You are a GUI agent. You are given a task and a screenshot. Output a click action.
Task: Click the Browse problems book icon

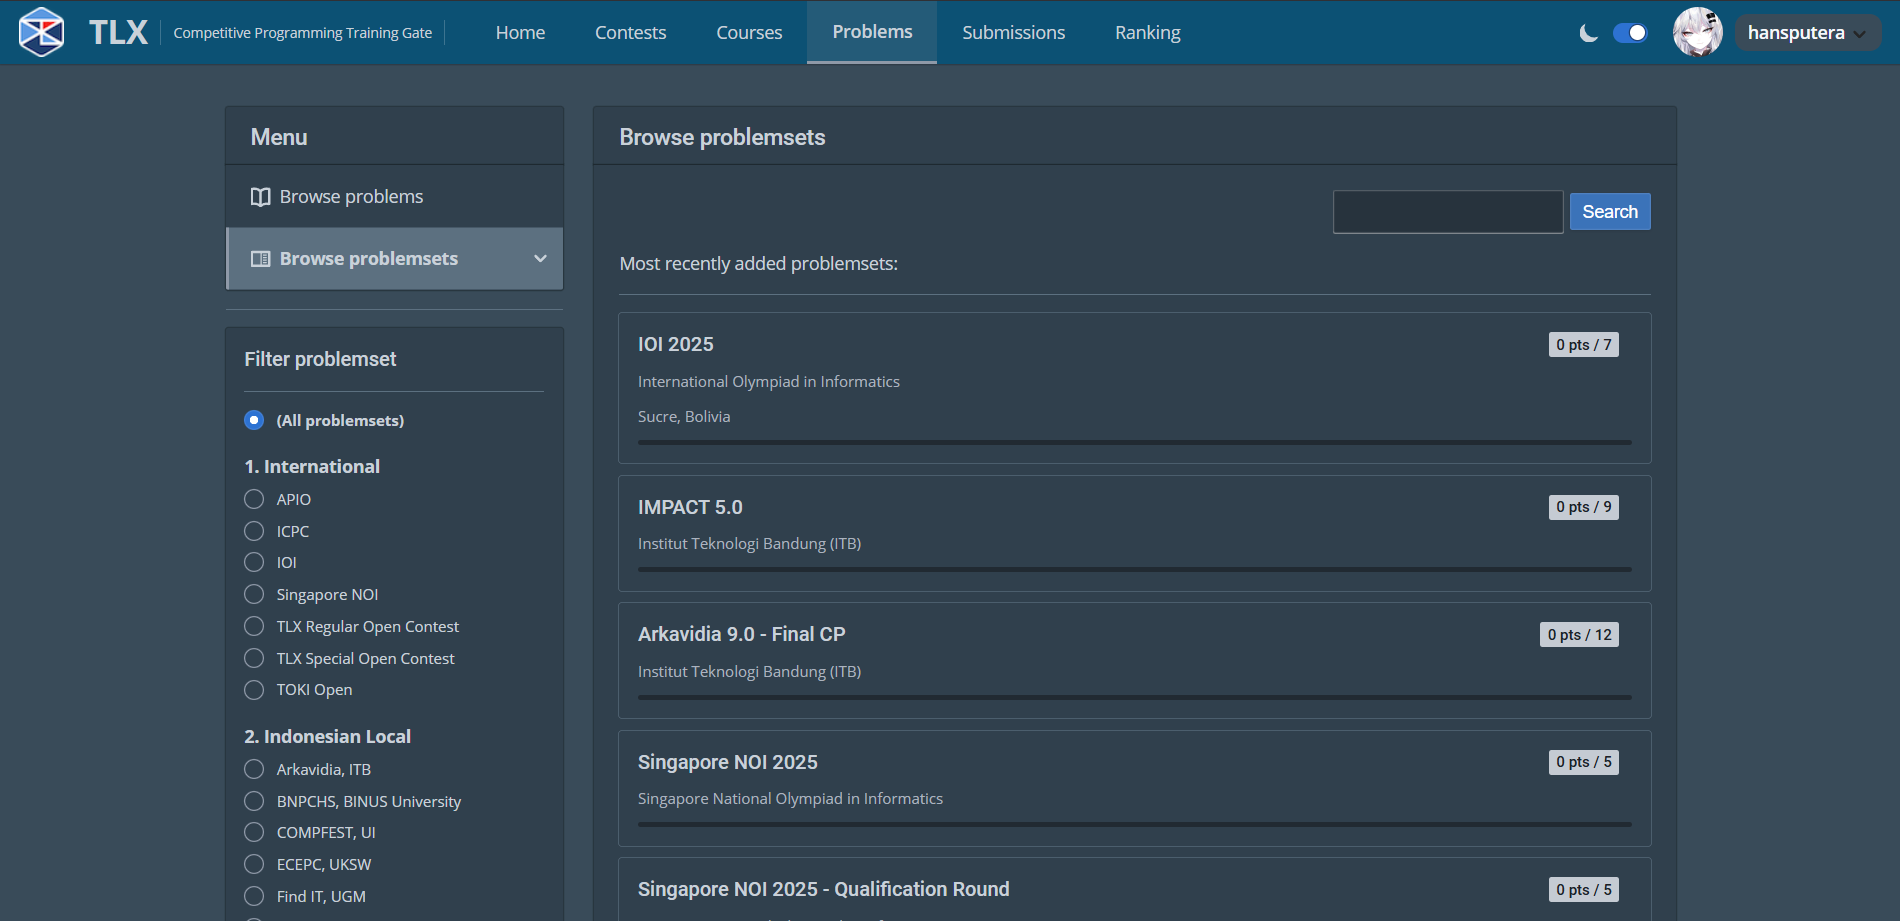point(260,197)
